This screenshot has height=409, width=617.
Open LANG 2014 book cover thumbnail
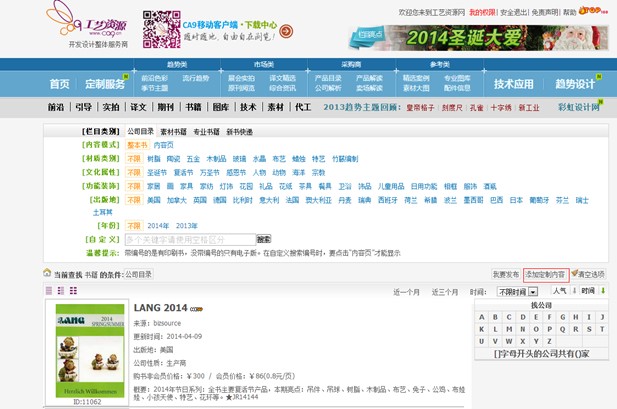coord(91,349)
